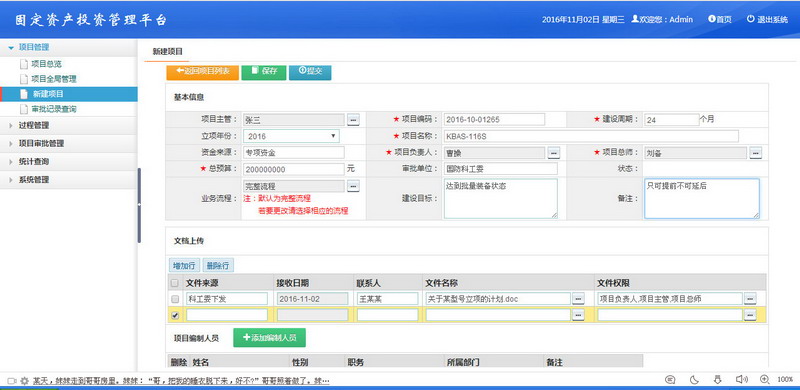
Task: Collapse the 项目管理 section
Action: (x=68, y=47)
